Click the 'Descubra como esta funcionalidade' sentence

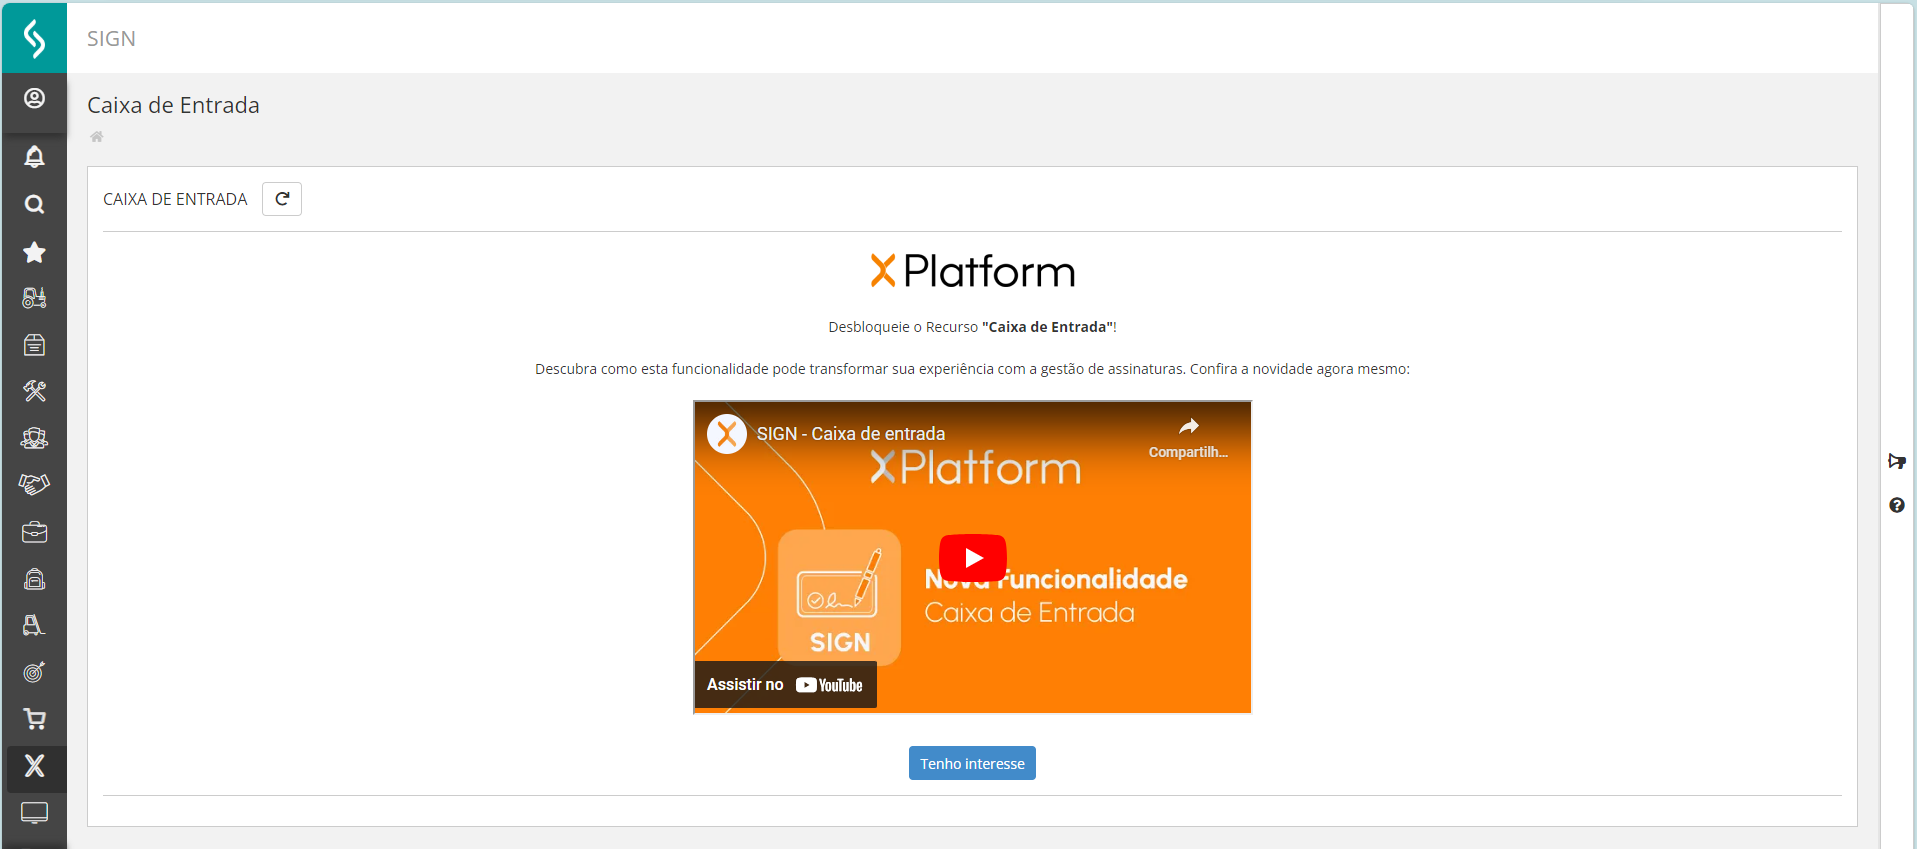tap(972, 369)
